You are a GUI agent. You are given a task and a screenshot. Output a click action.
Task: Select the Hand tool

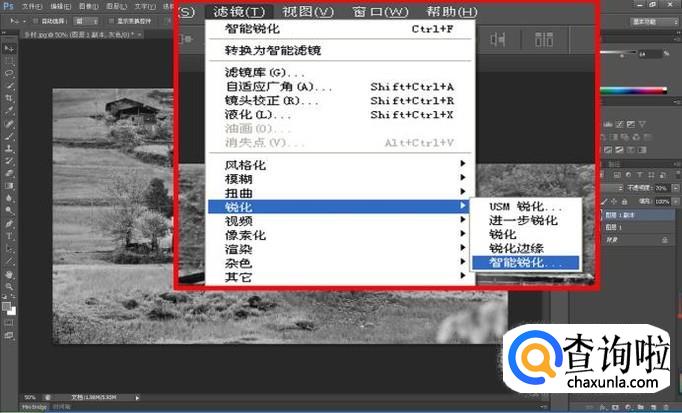(9, 274)
